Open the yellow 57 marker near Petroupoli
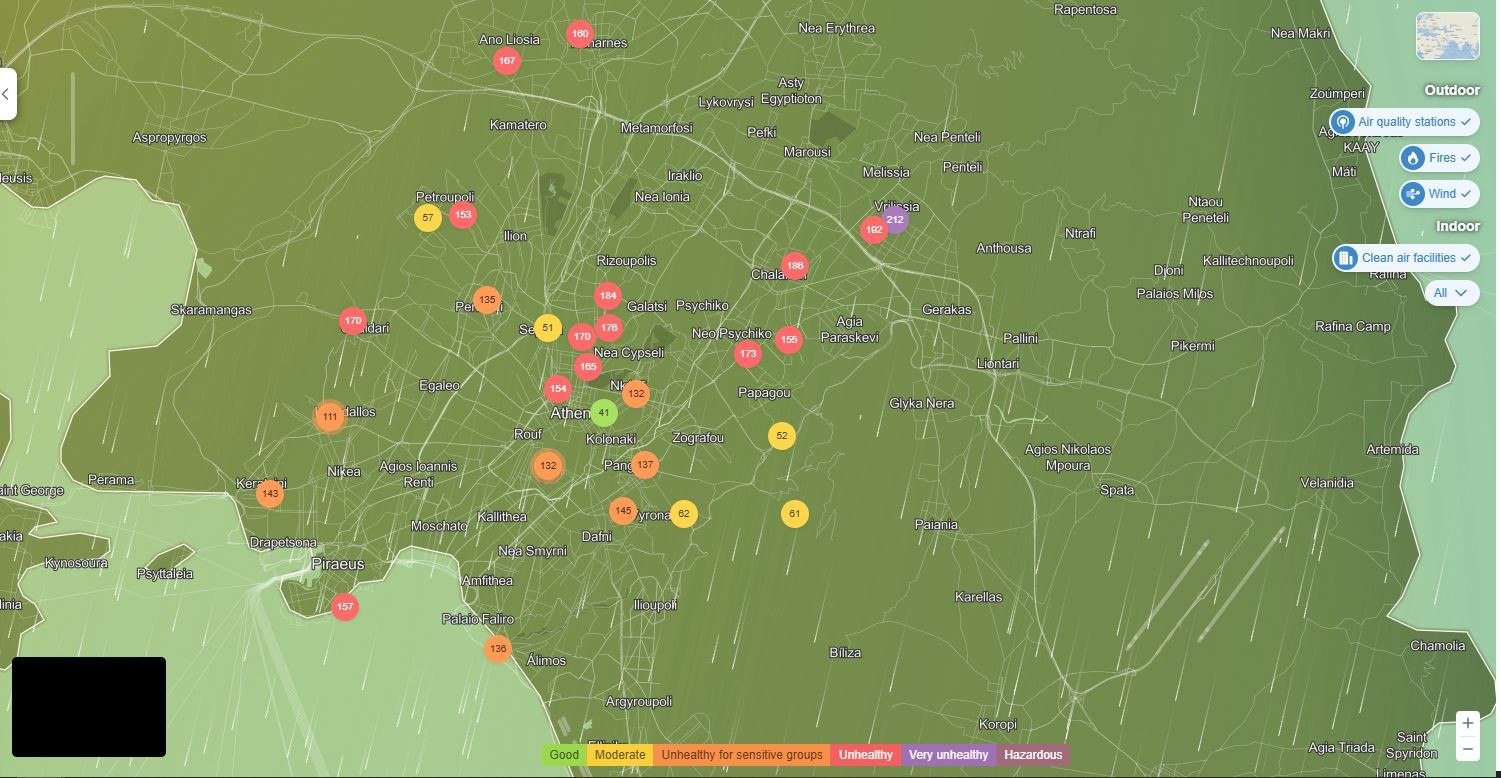 pos(428,218)
